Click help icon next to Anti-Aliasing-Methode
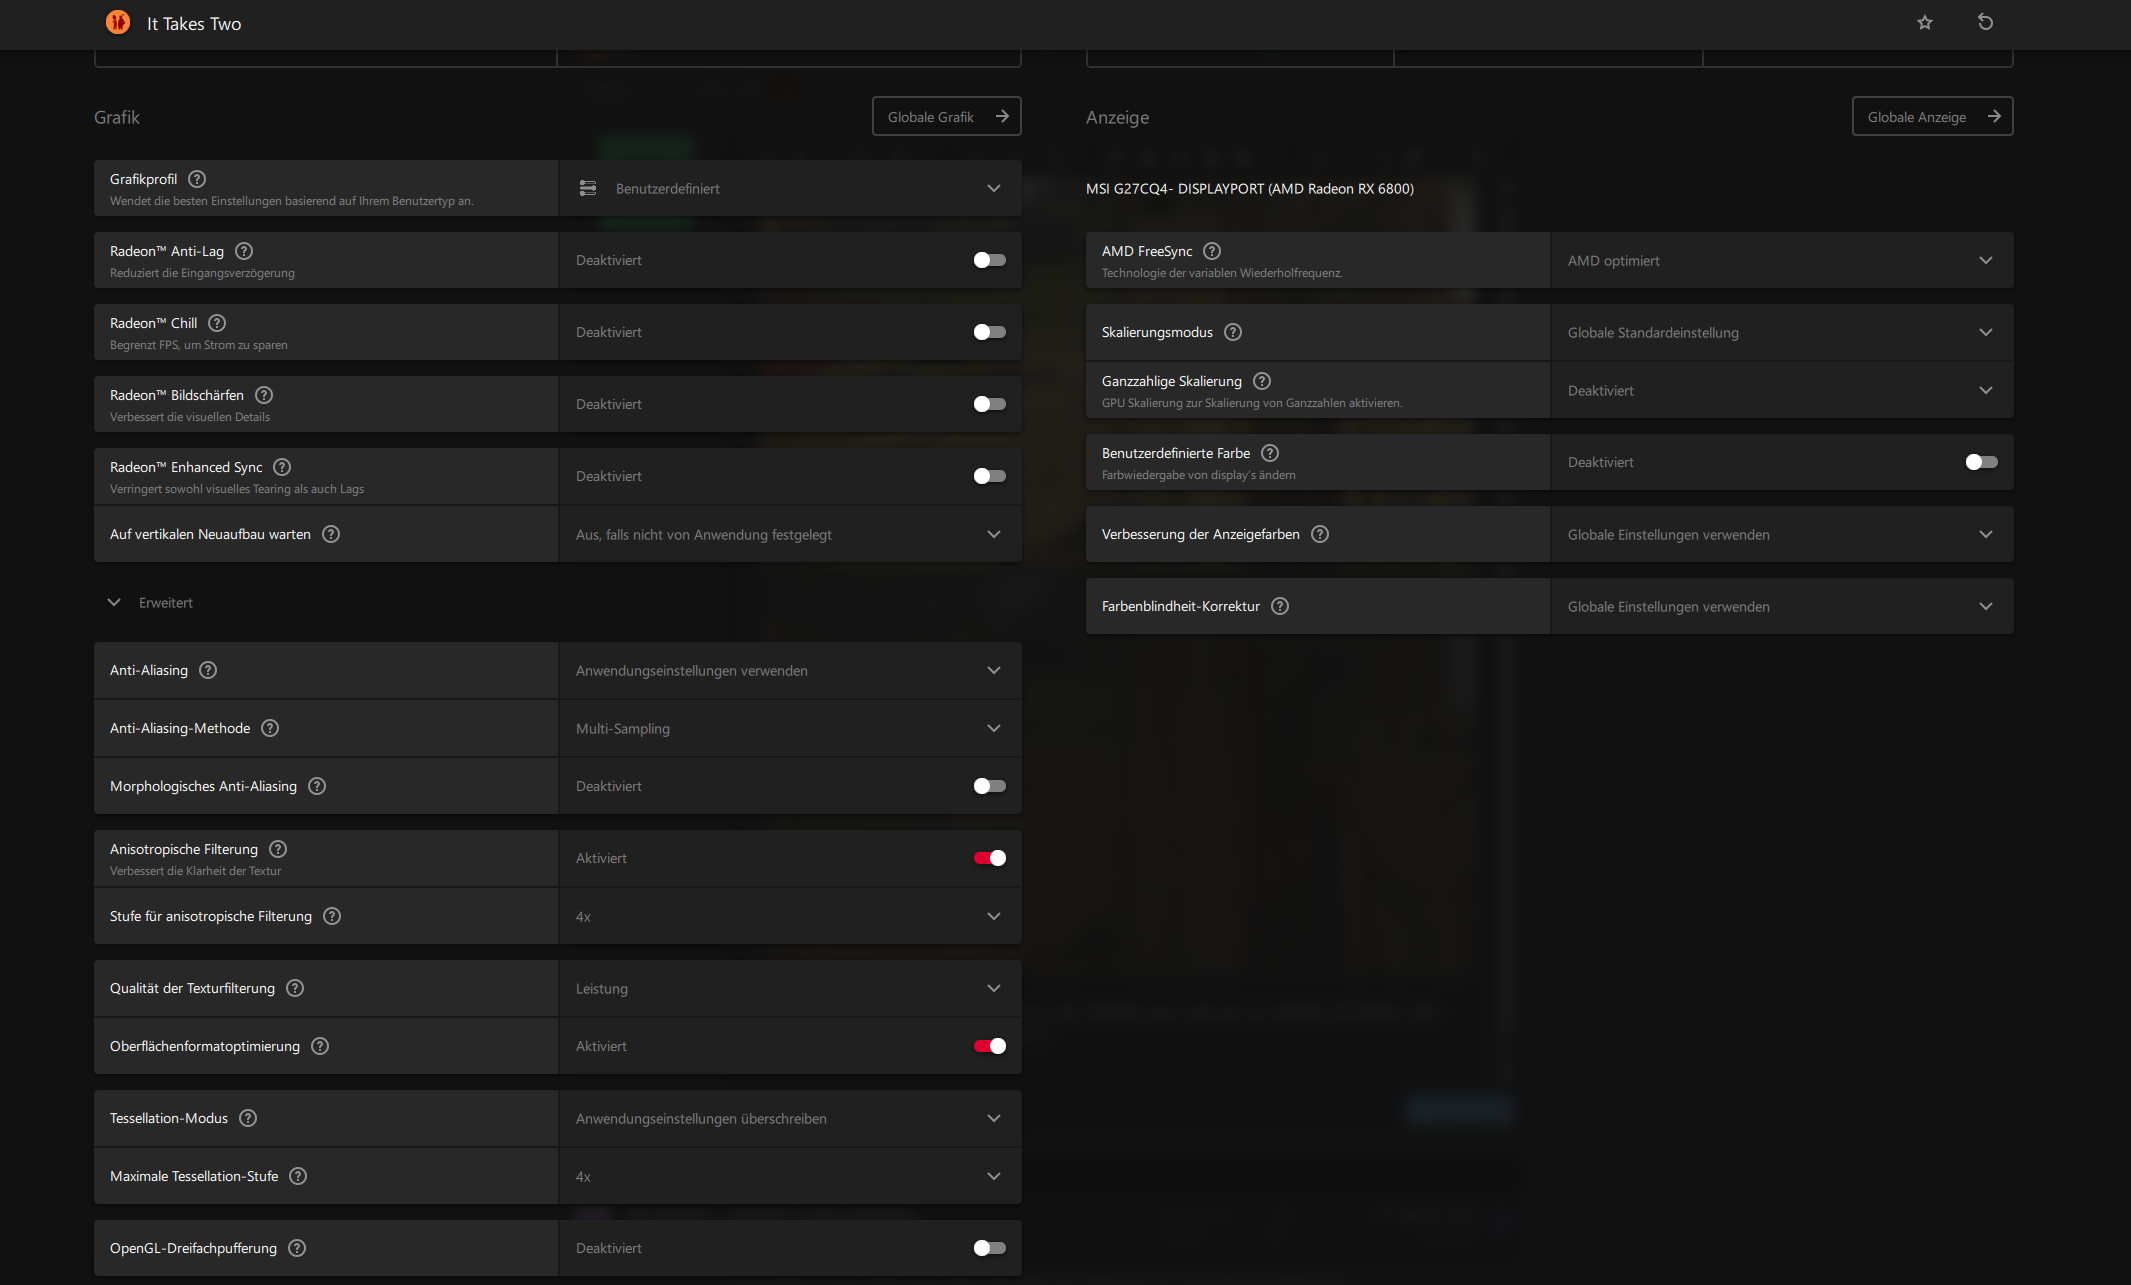The height and width of the screenshot is (1285, 2131). [x=270, y=728]
